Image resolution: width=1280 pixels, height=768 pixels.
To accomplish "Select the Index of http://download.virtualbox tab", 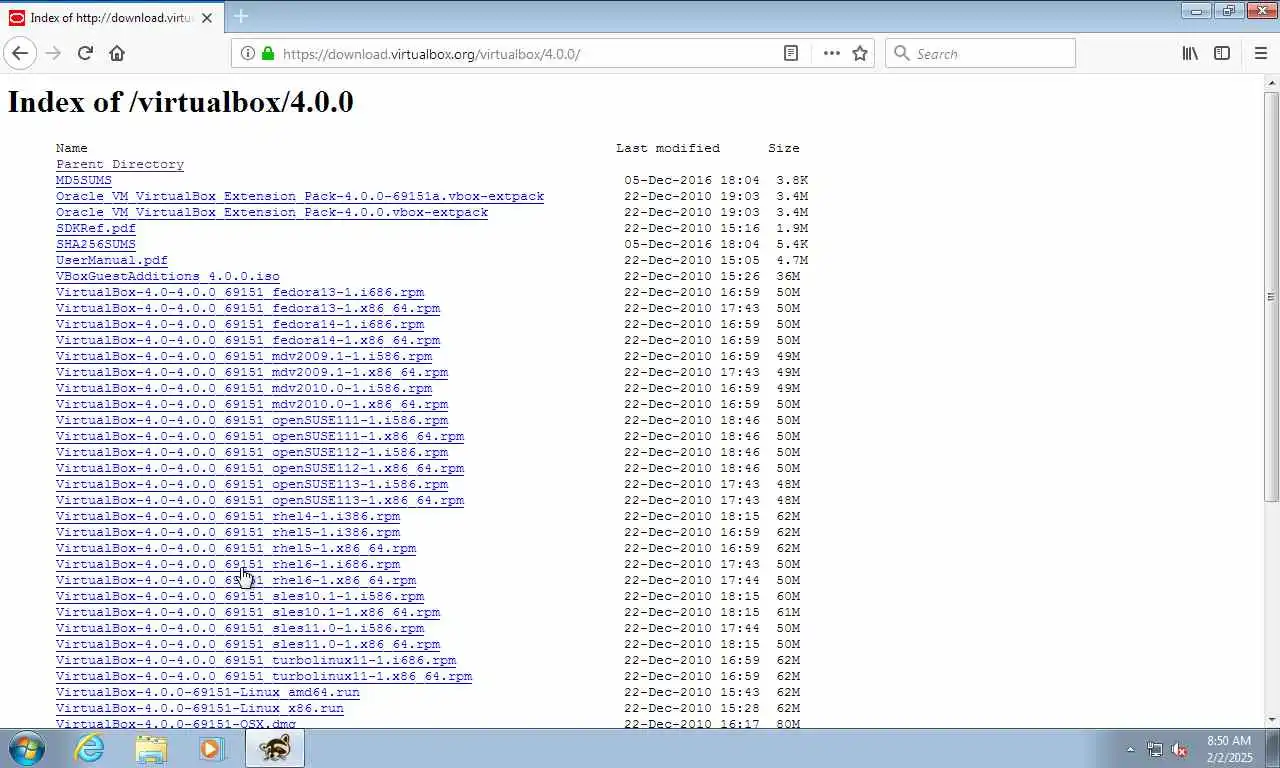I will (x=112, y=17).
